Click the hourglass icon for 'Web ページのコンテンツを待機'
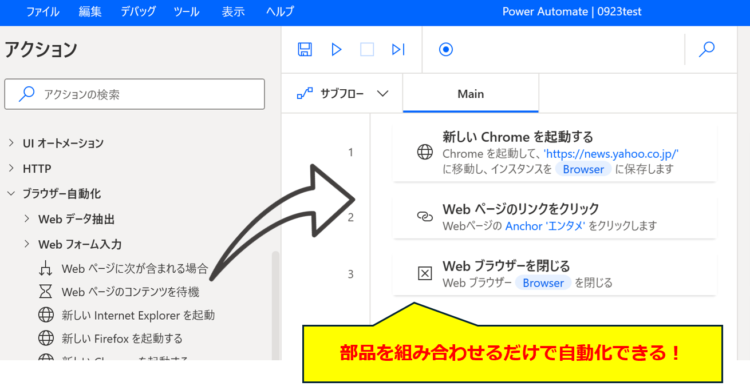Screen dimensions: 750x390 (45, 291)
